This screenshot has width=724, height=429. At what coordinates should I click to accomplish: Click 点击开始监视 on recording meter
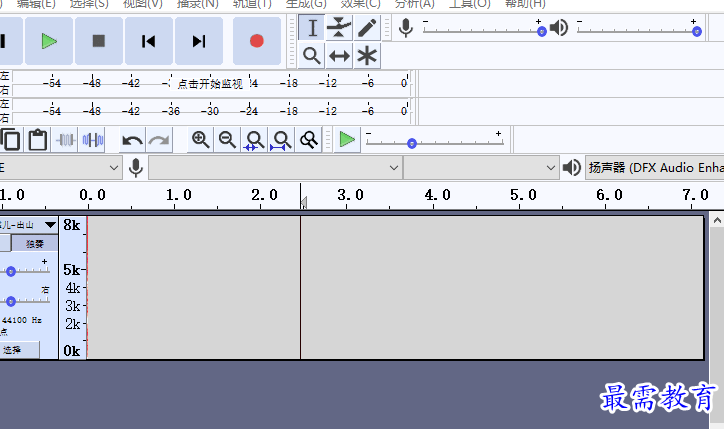(210, 84)
